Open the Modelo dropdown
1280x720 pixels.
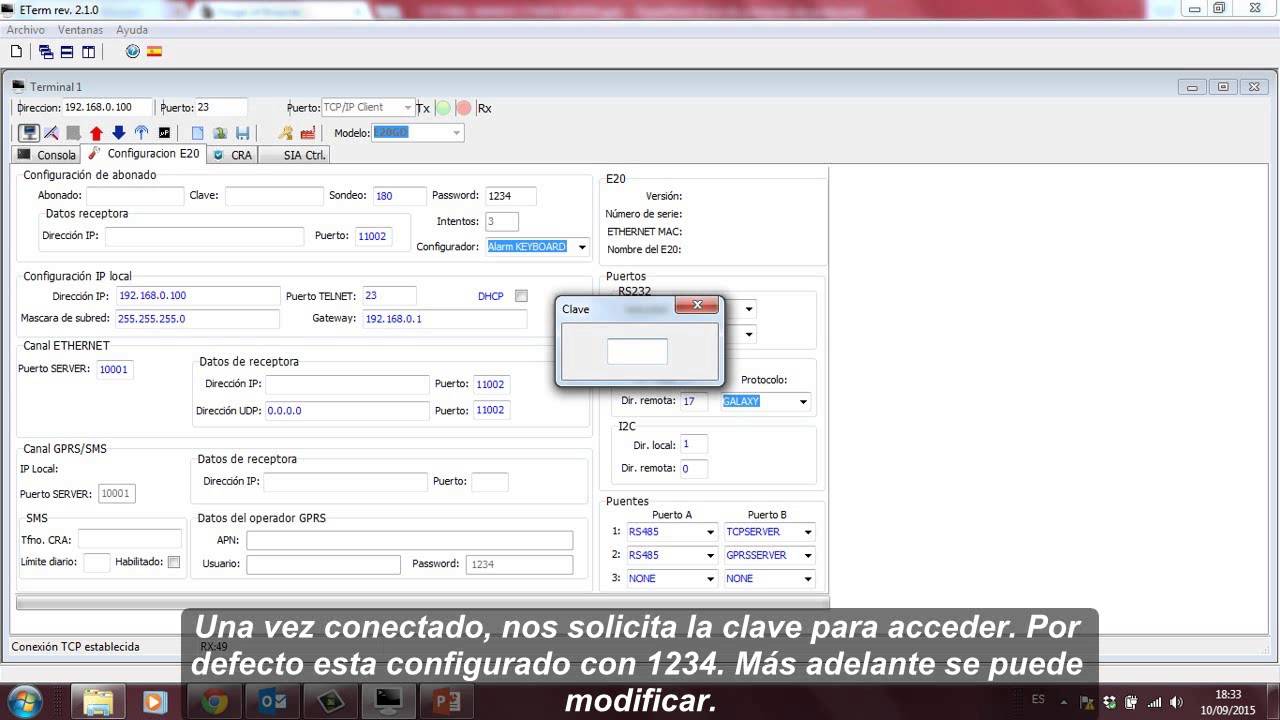457,133
